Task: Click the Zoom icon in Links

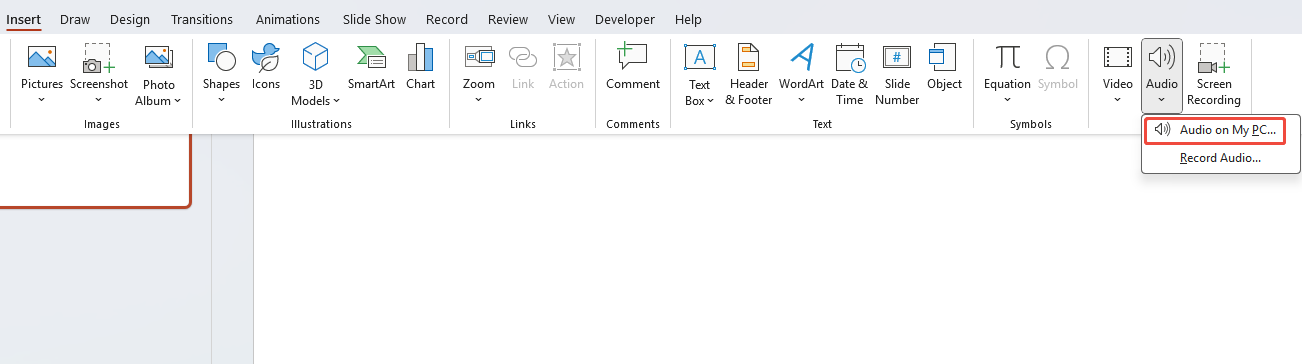Action: point(479,58)
